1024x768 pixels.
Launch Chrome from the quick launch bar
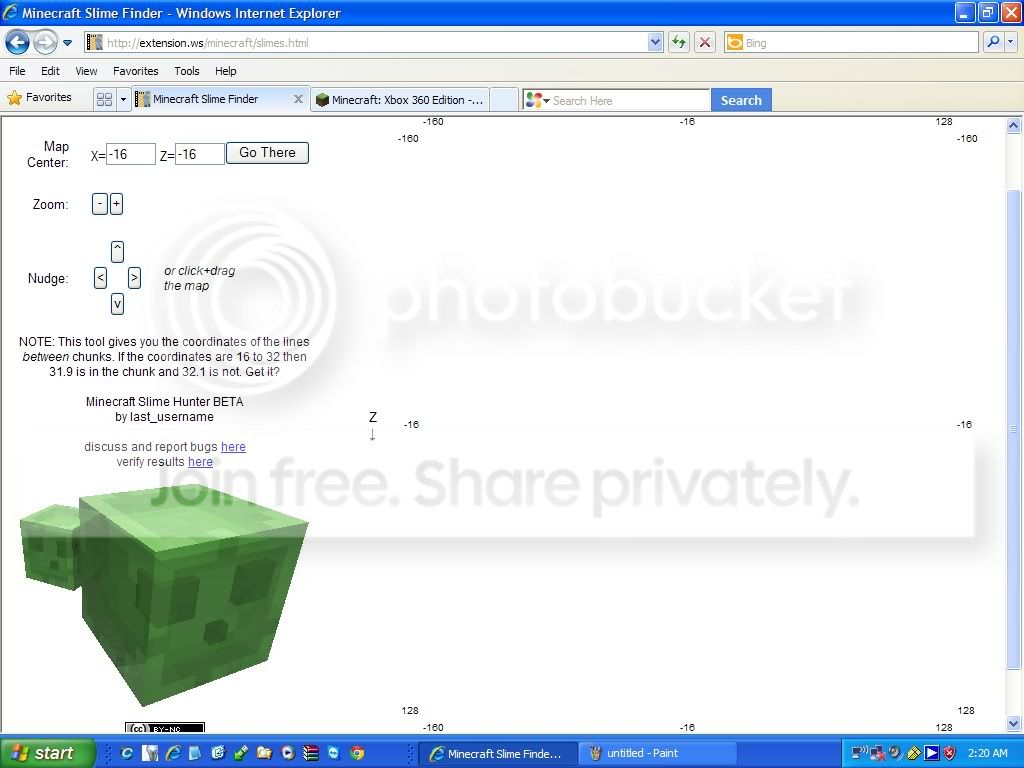pos(357,753)
